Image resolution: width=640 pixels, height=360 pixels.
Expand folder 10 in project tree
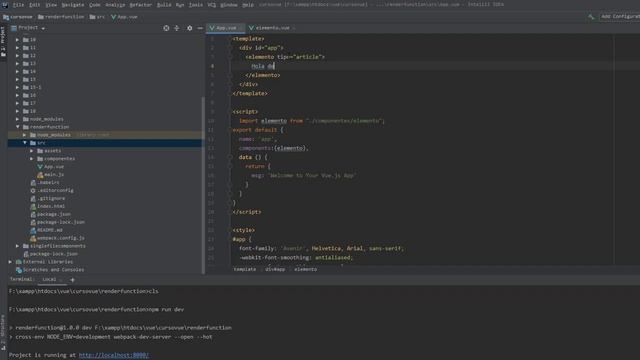point(18,40)
